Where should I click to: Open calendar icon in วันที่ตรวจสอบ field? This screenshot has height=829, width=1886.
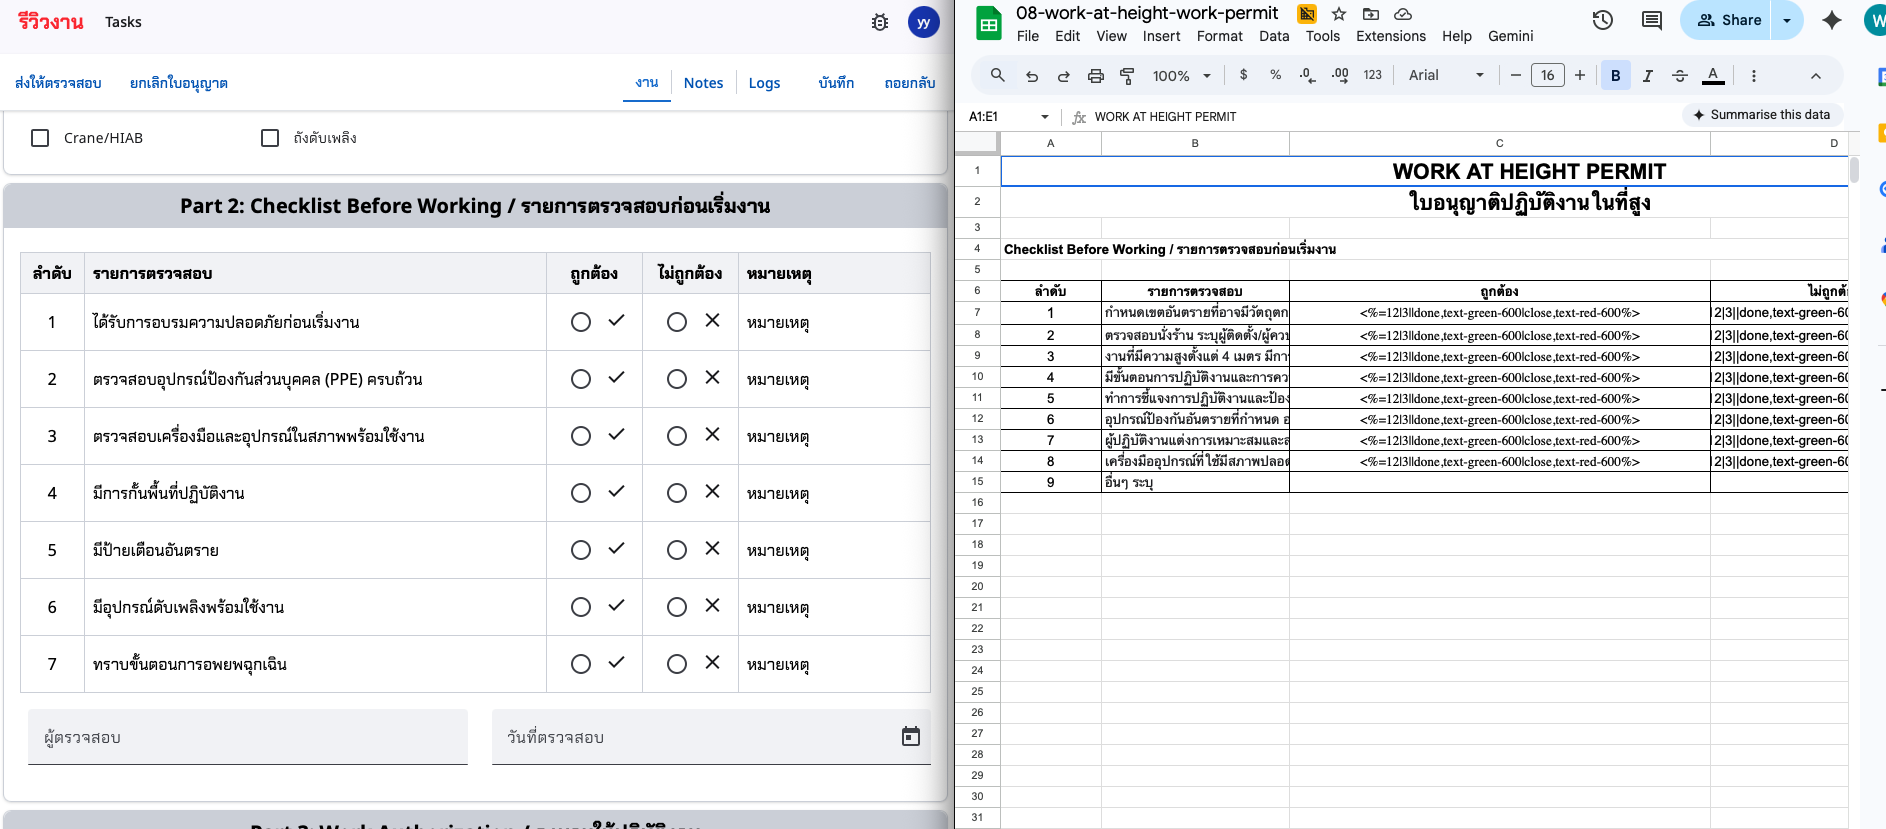[911, 736]
